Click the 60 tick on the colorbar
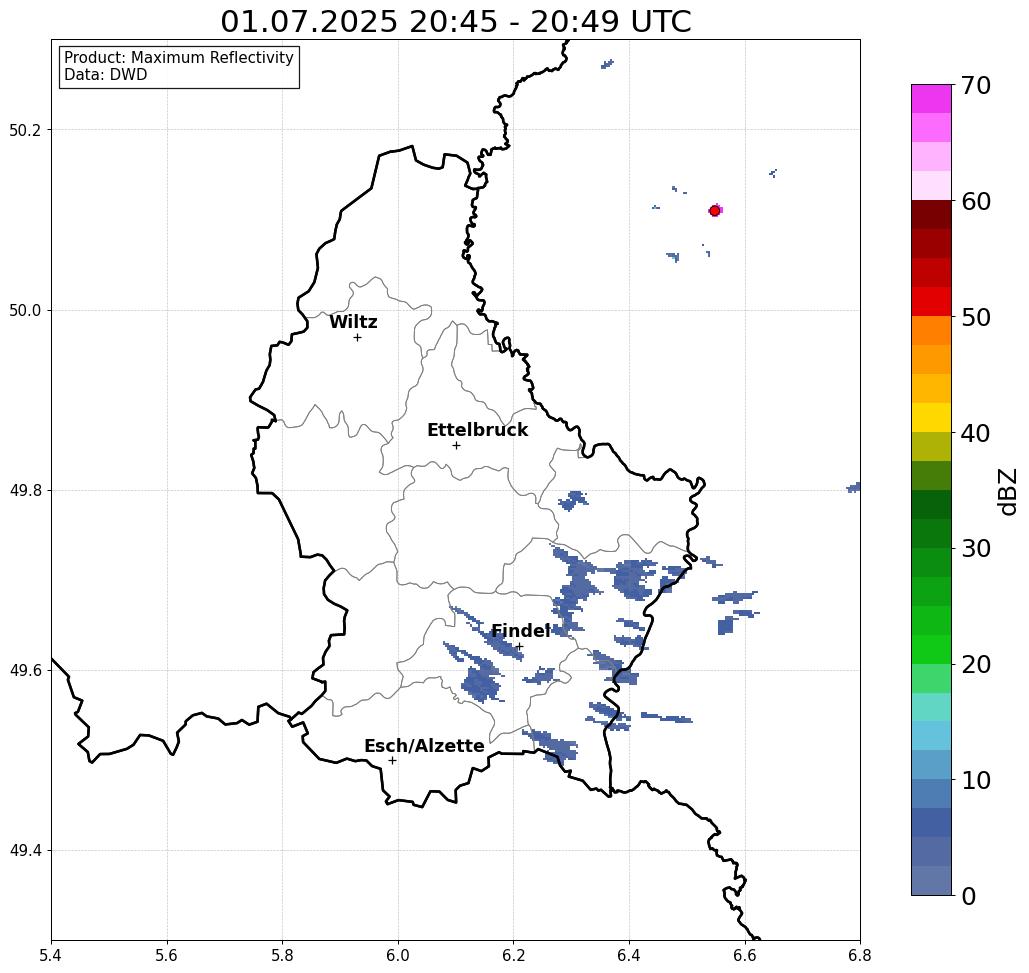 coord(975,201)
